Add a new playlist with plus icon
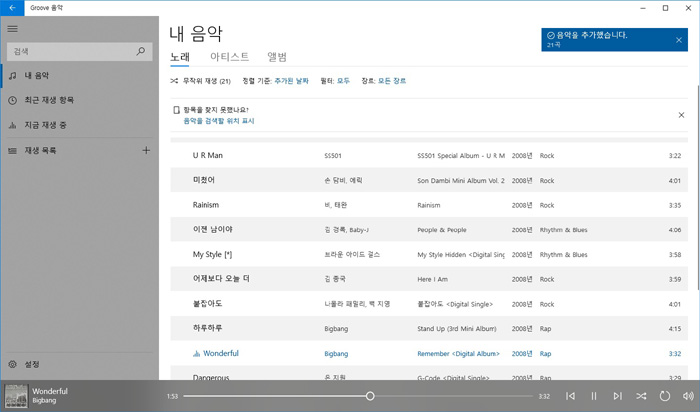This screenshot has width=700, height=412. [x=146, y=150]
